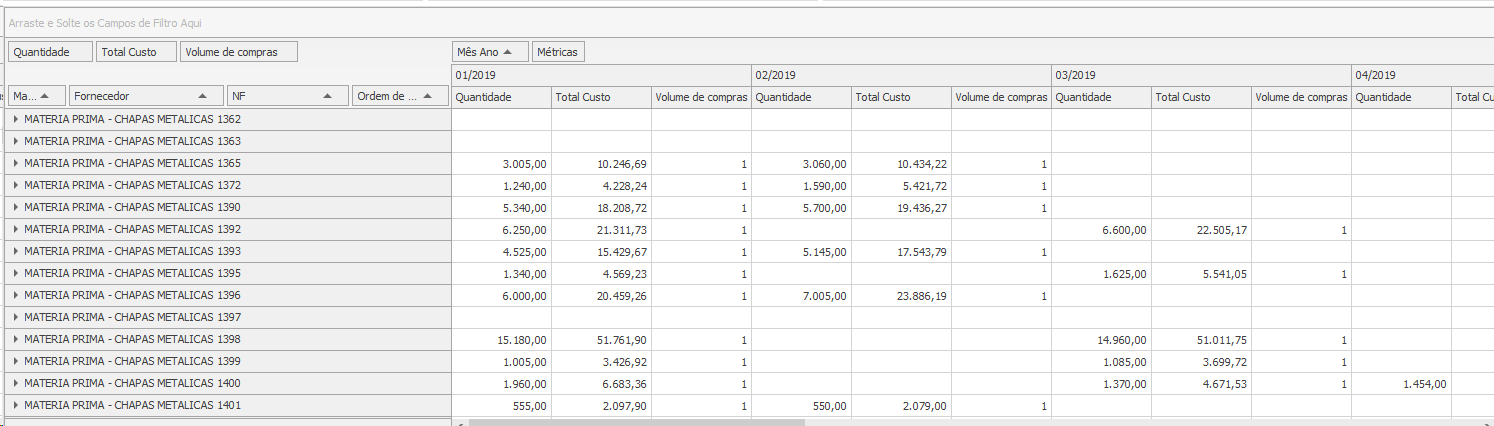The height and width of the screenshot is (426, 1494).
Task: Expand row CHAPAS METALICAS 1362
Action: (16, 119)
